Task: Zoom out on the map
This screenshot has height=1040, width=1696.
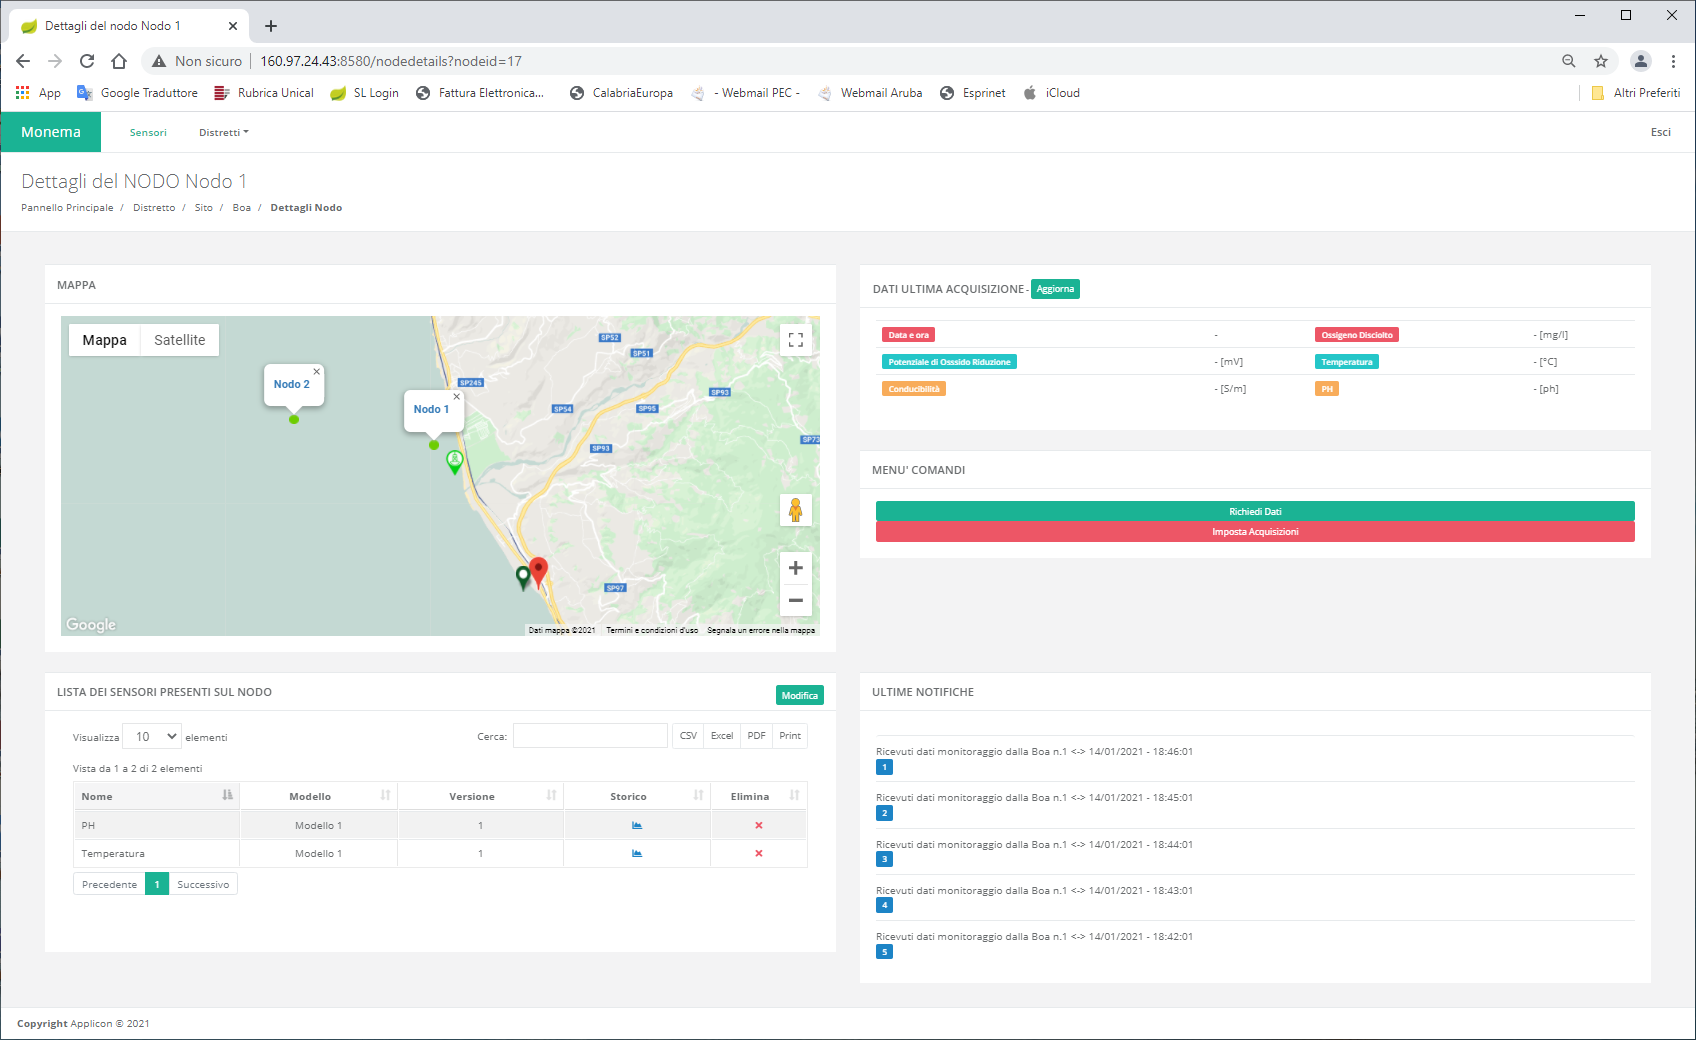Action: 796,600
